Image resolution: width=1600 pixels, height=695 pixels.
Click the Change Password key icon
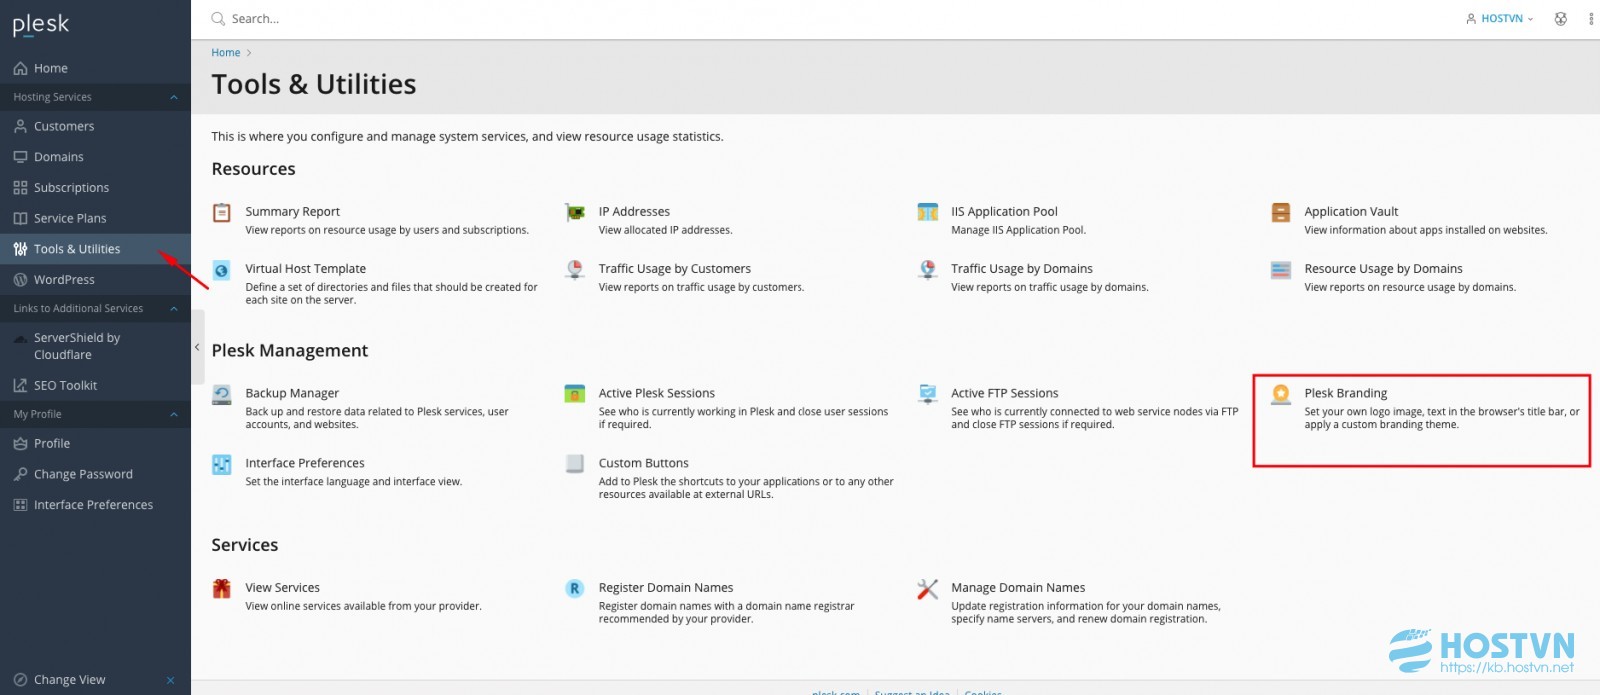coord(20,474)
